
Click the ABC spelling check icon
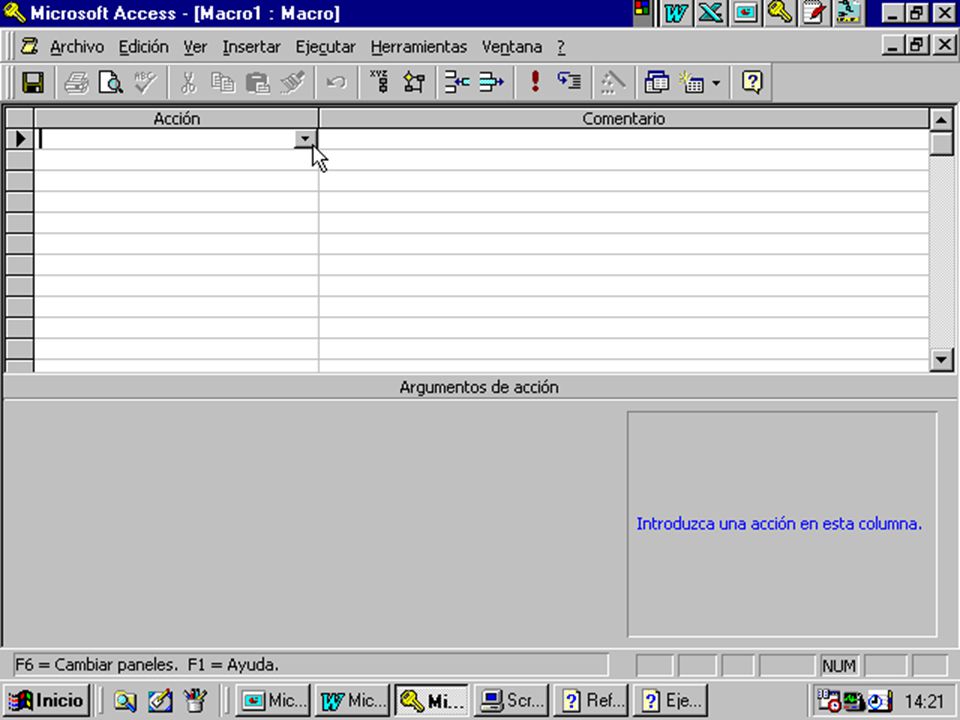146,82
